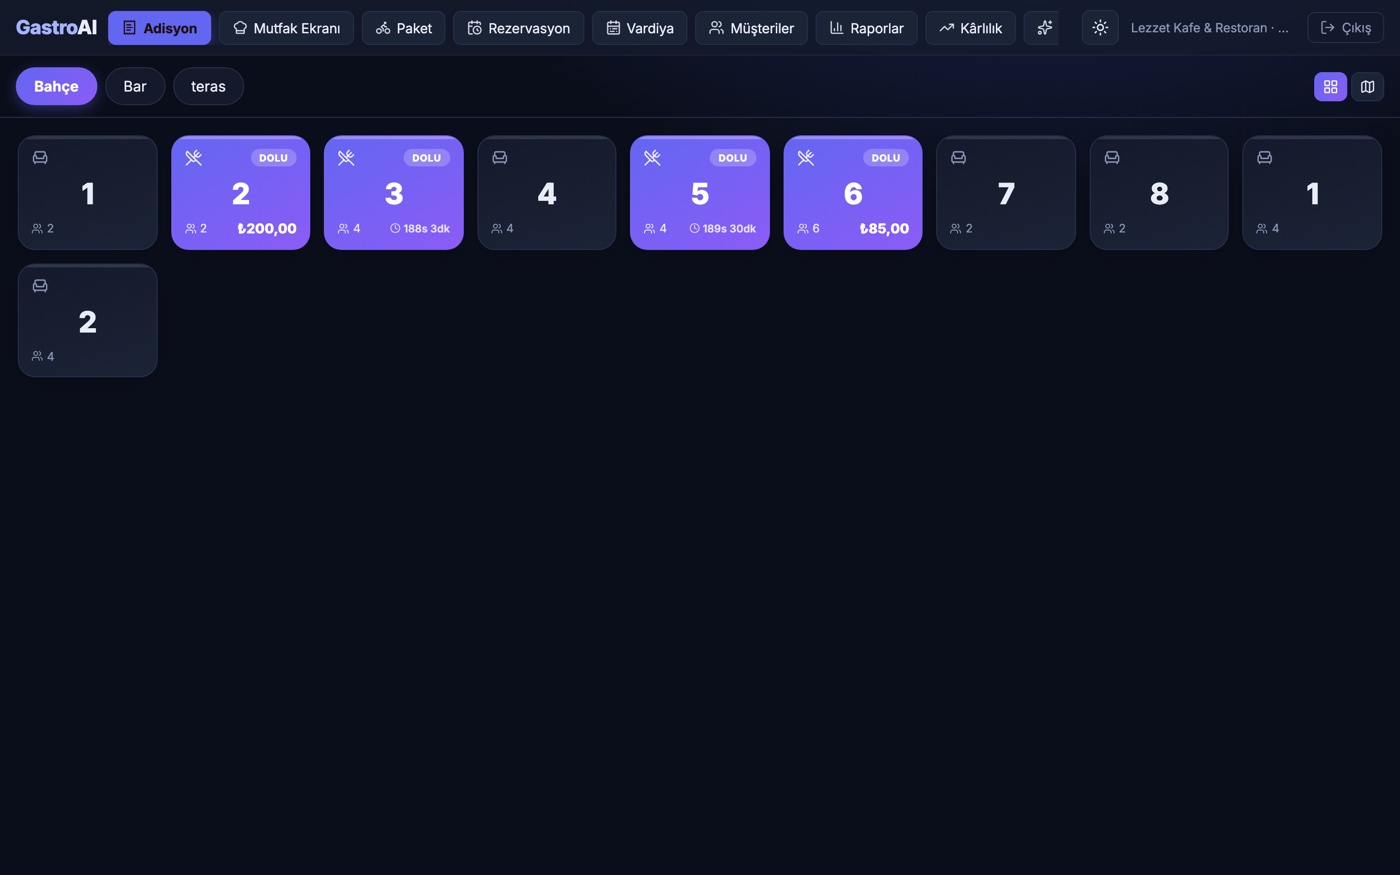
Task: Open occupied table 6 with ₺85,00
Action: (x=853, y=193)
